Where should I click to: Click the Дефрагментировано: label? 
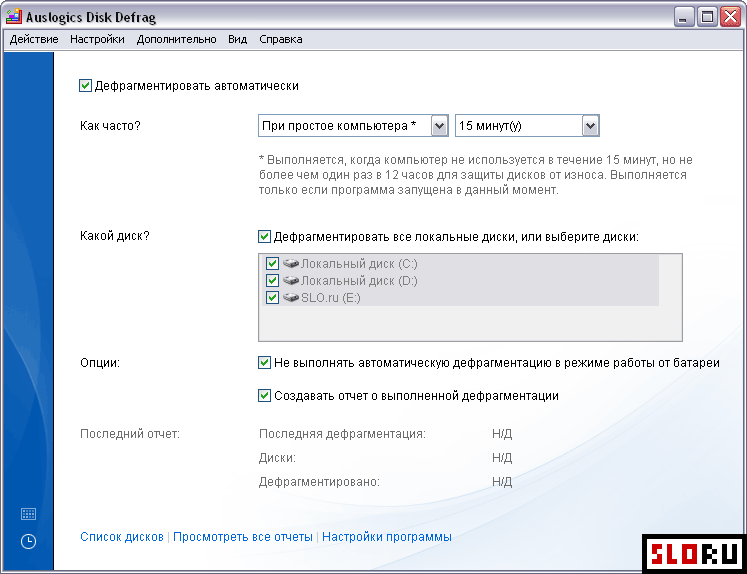(319, 482)
